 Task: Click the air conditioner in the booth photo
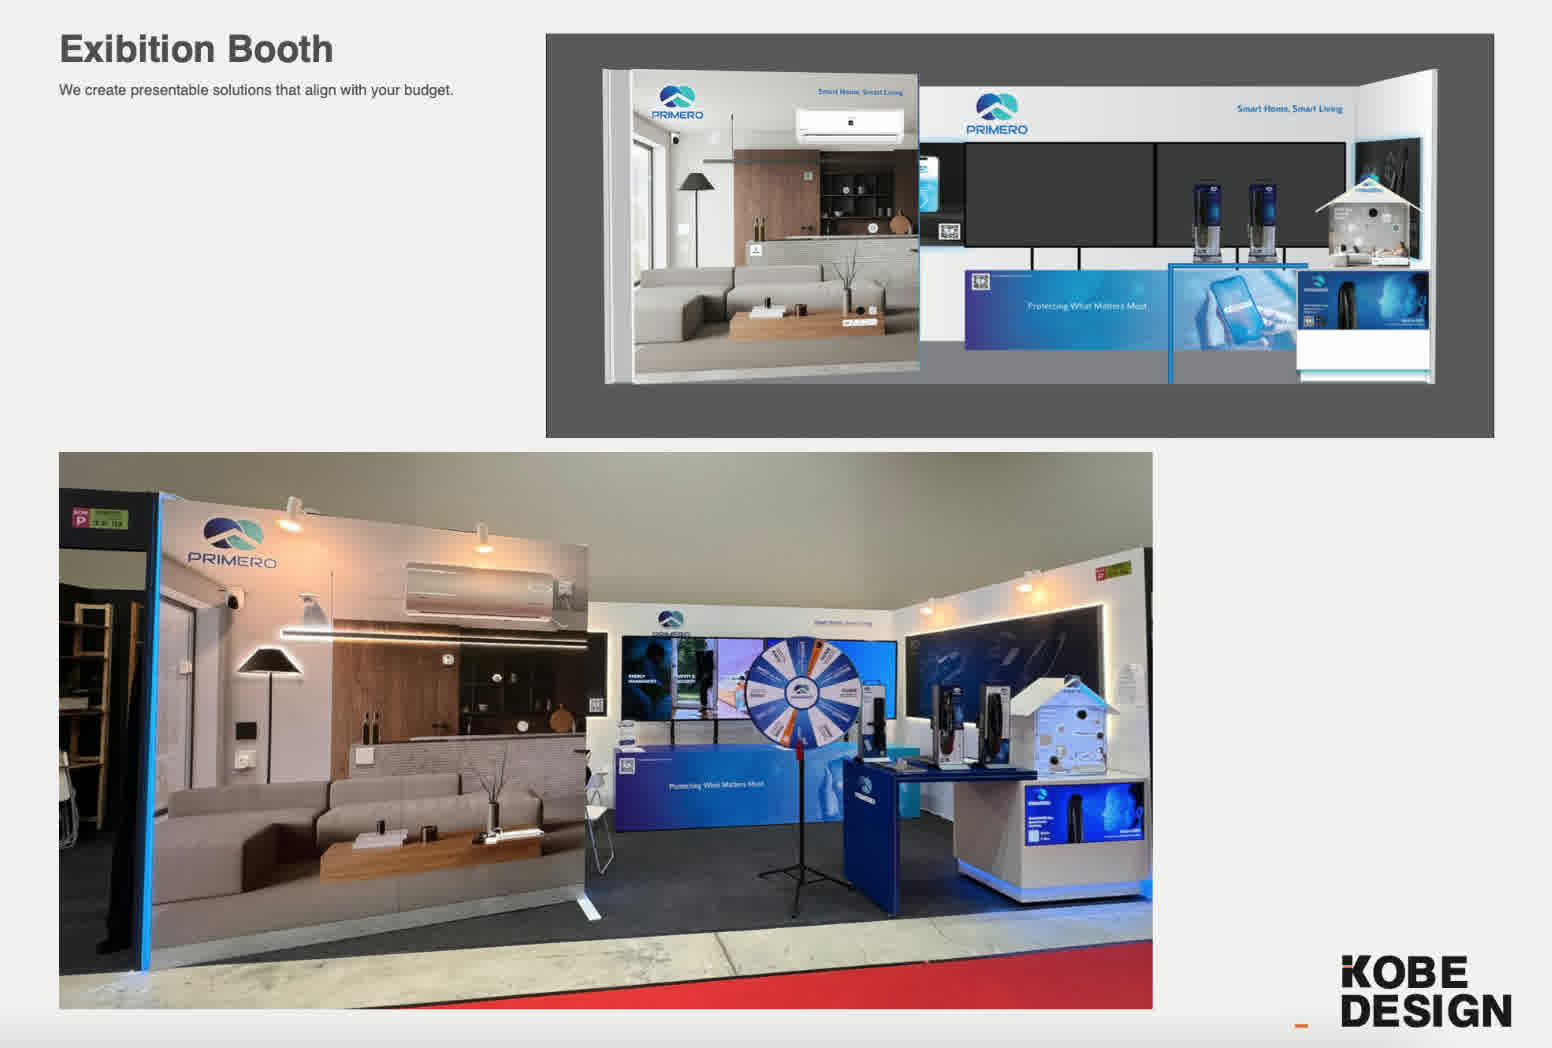(x=480, y=590)
